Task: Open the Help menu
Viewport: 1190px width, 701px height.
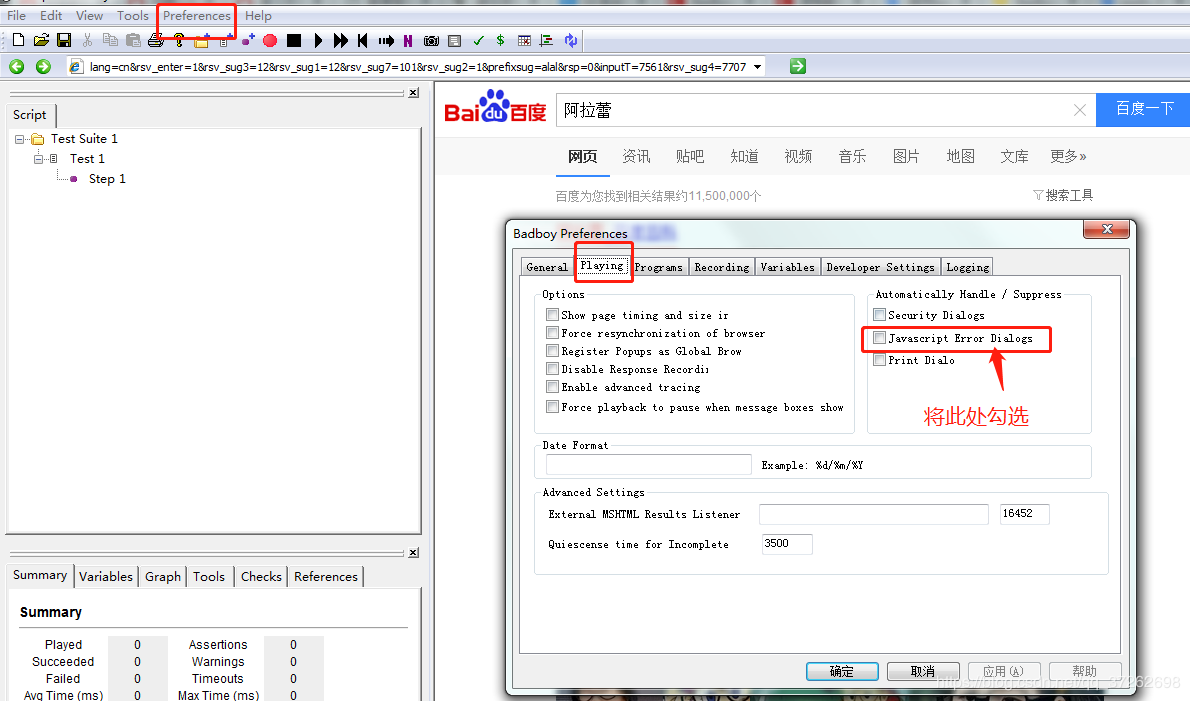Action: (258, 15)
